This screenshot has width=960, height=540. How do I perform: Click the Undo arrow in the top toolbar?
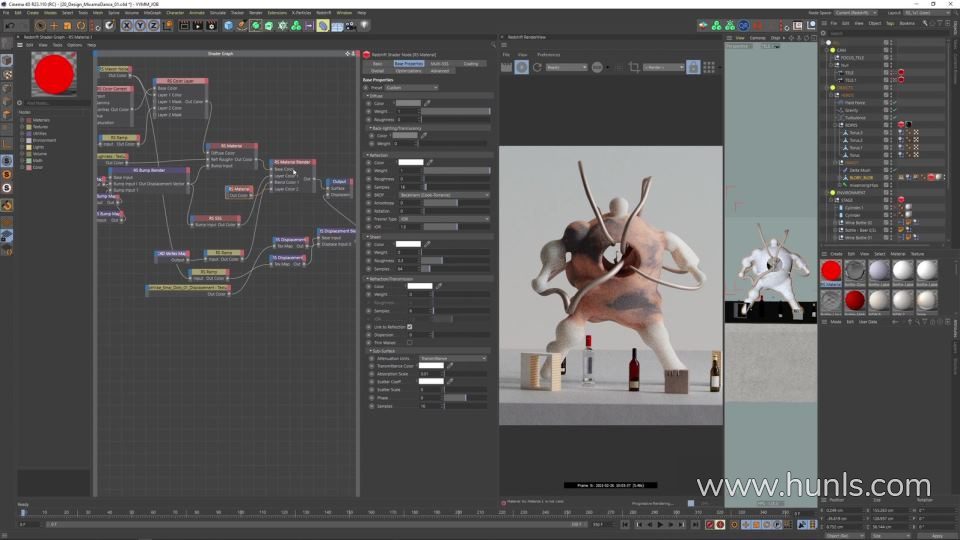10,26
